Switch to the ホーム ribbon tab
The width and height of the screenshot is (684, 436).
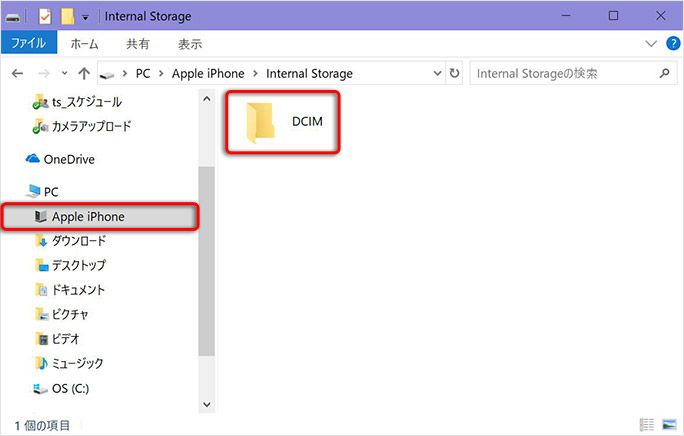point(84,44)
